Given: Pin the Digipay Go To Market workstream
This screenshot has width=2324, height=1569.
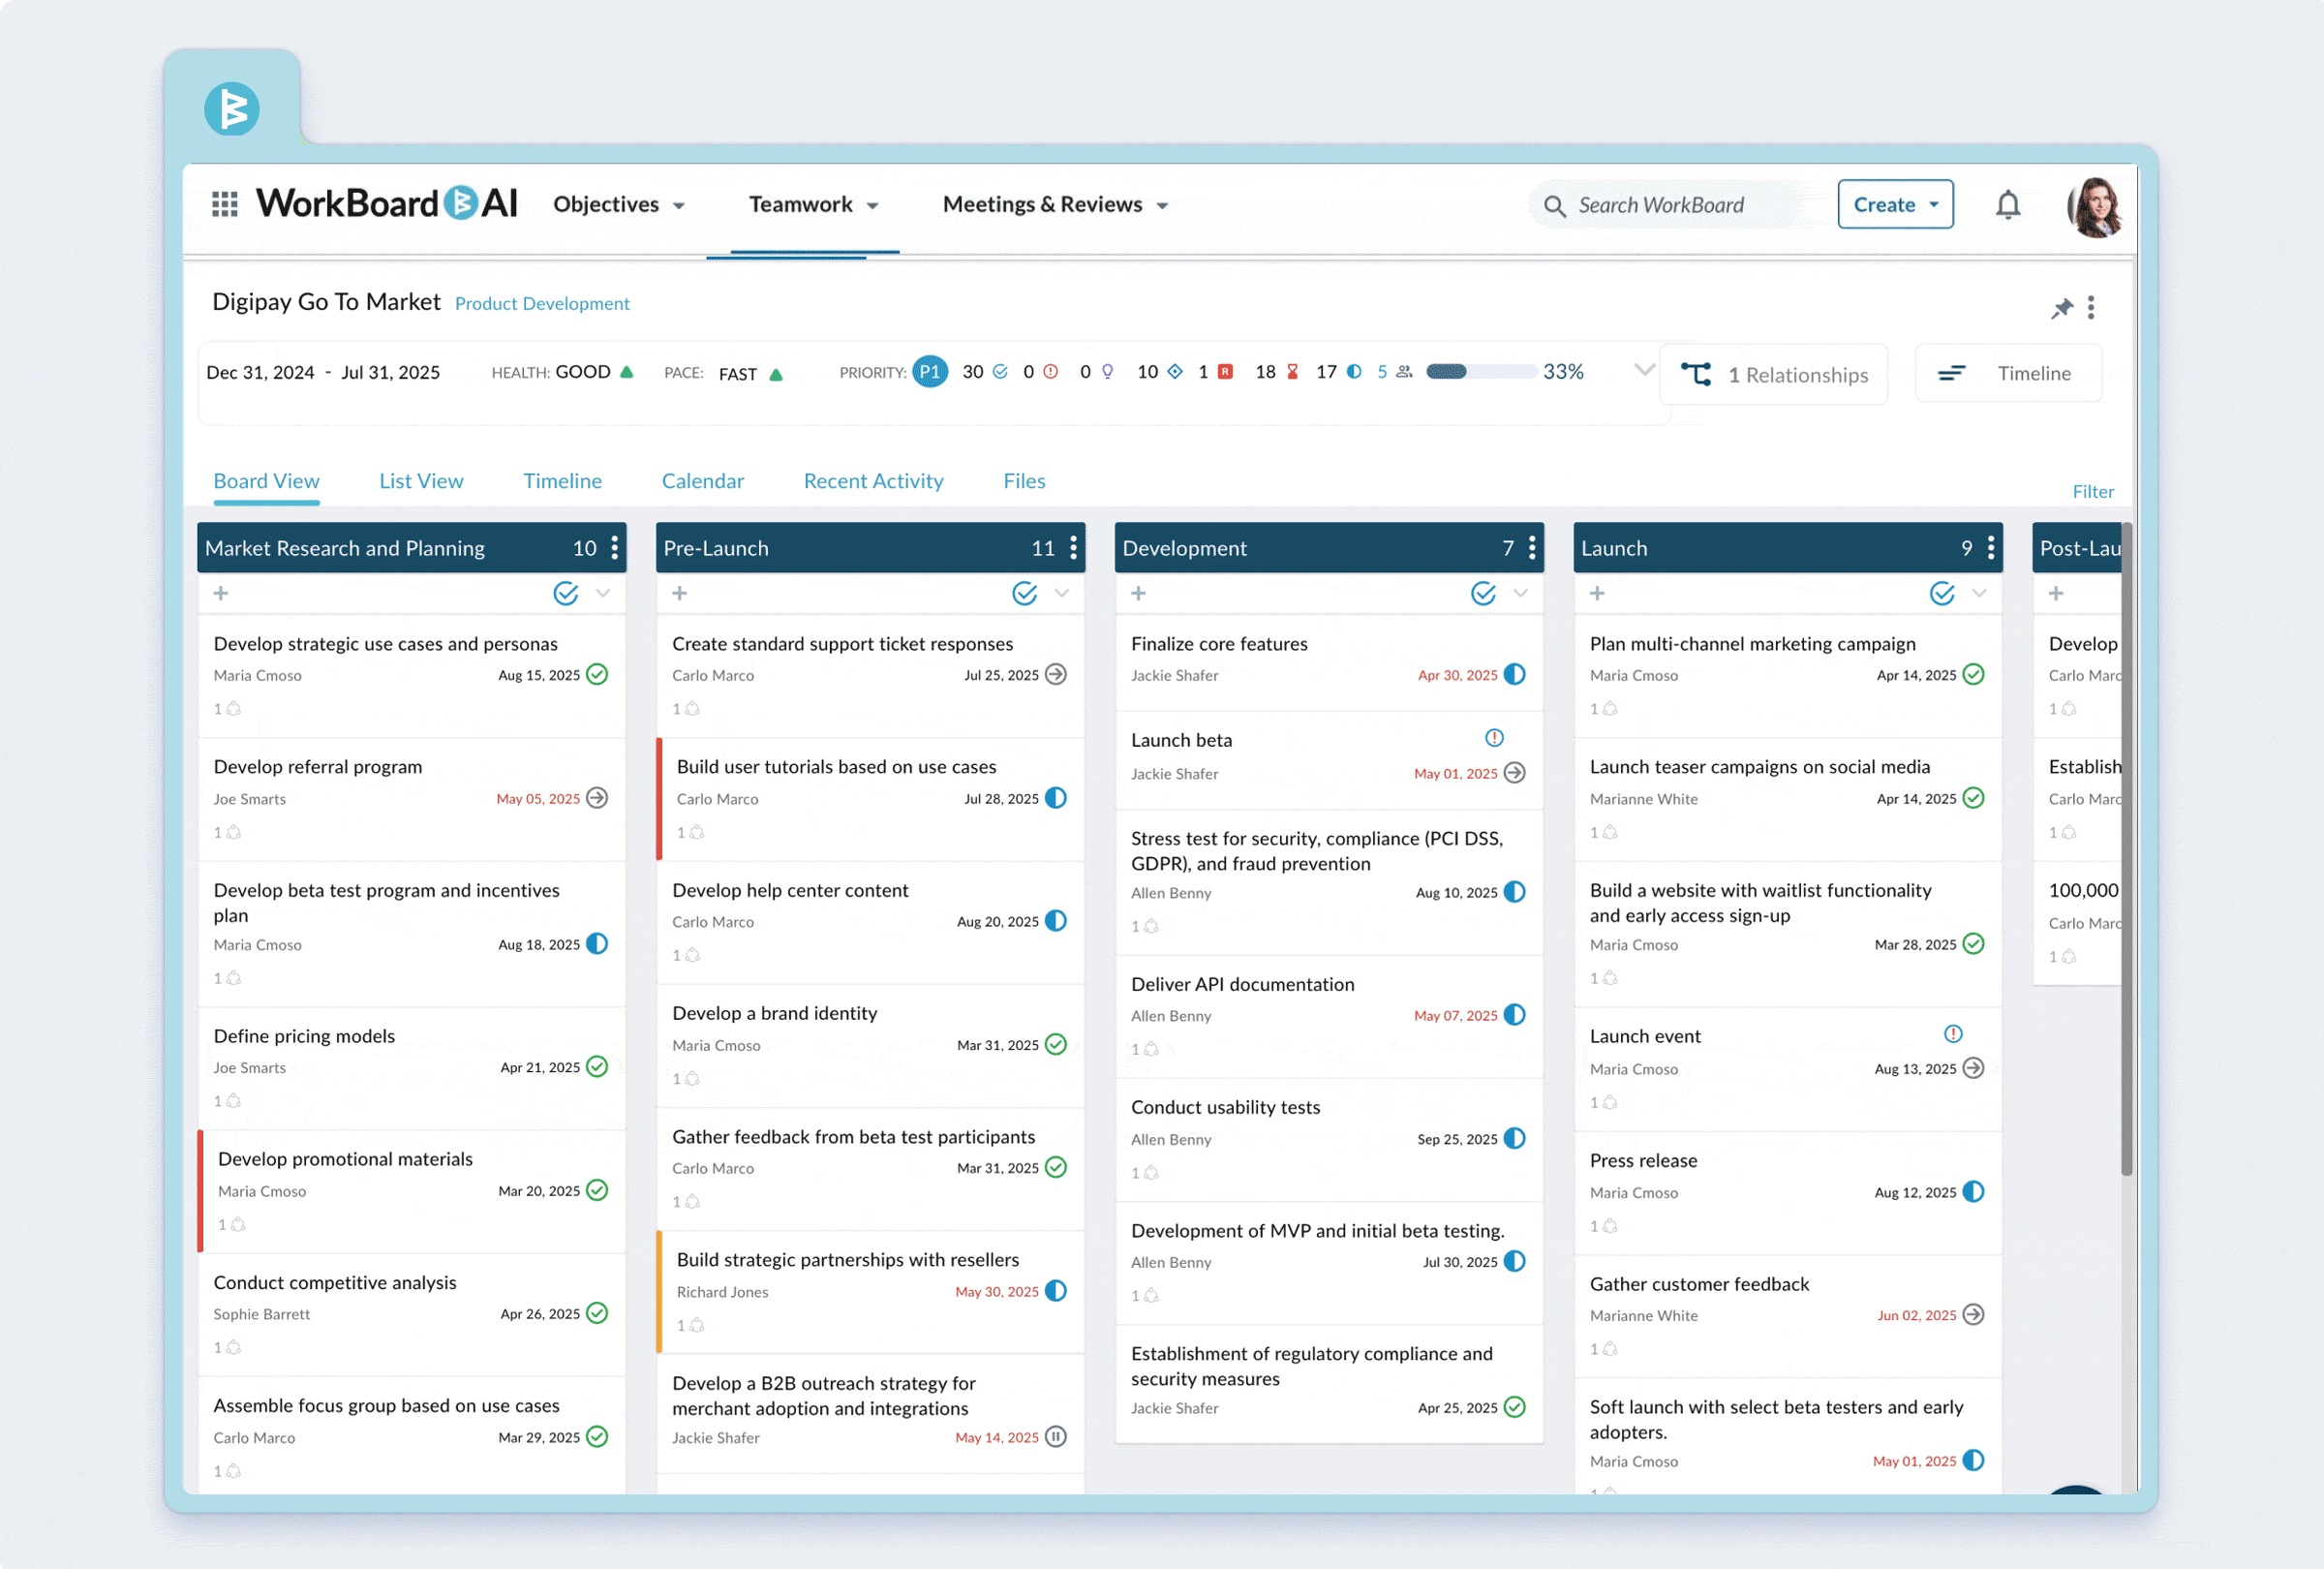Looking at the screenshot, I should coord(2062,308).
